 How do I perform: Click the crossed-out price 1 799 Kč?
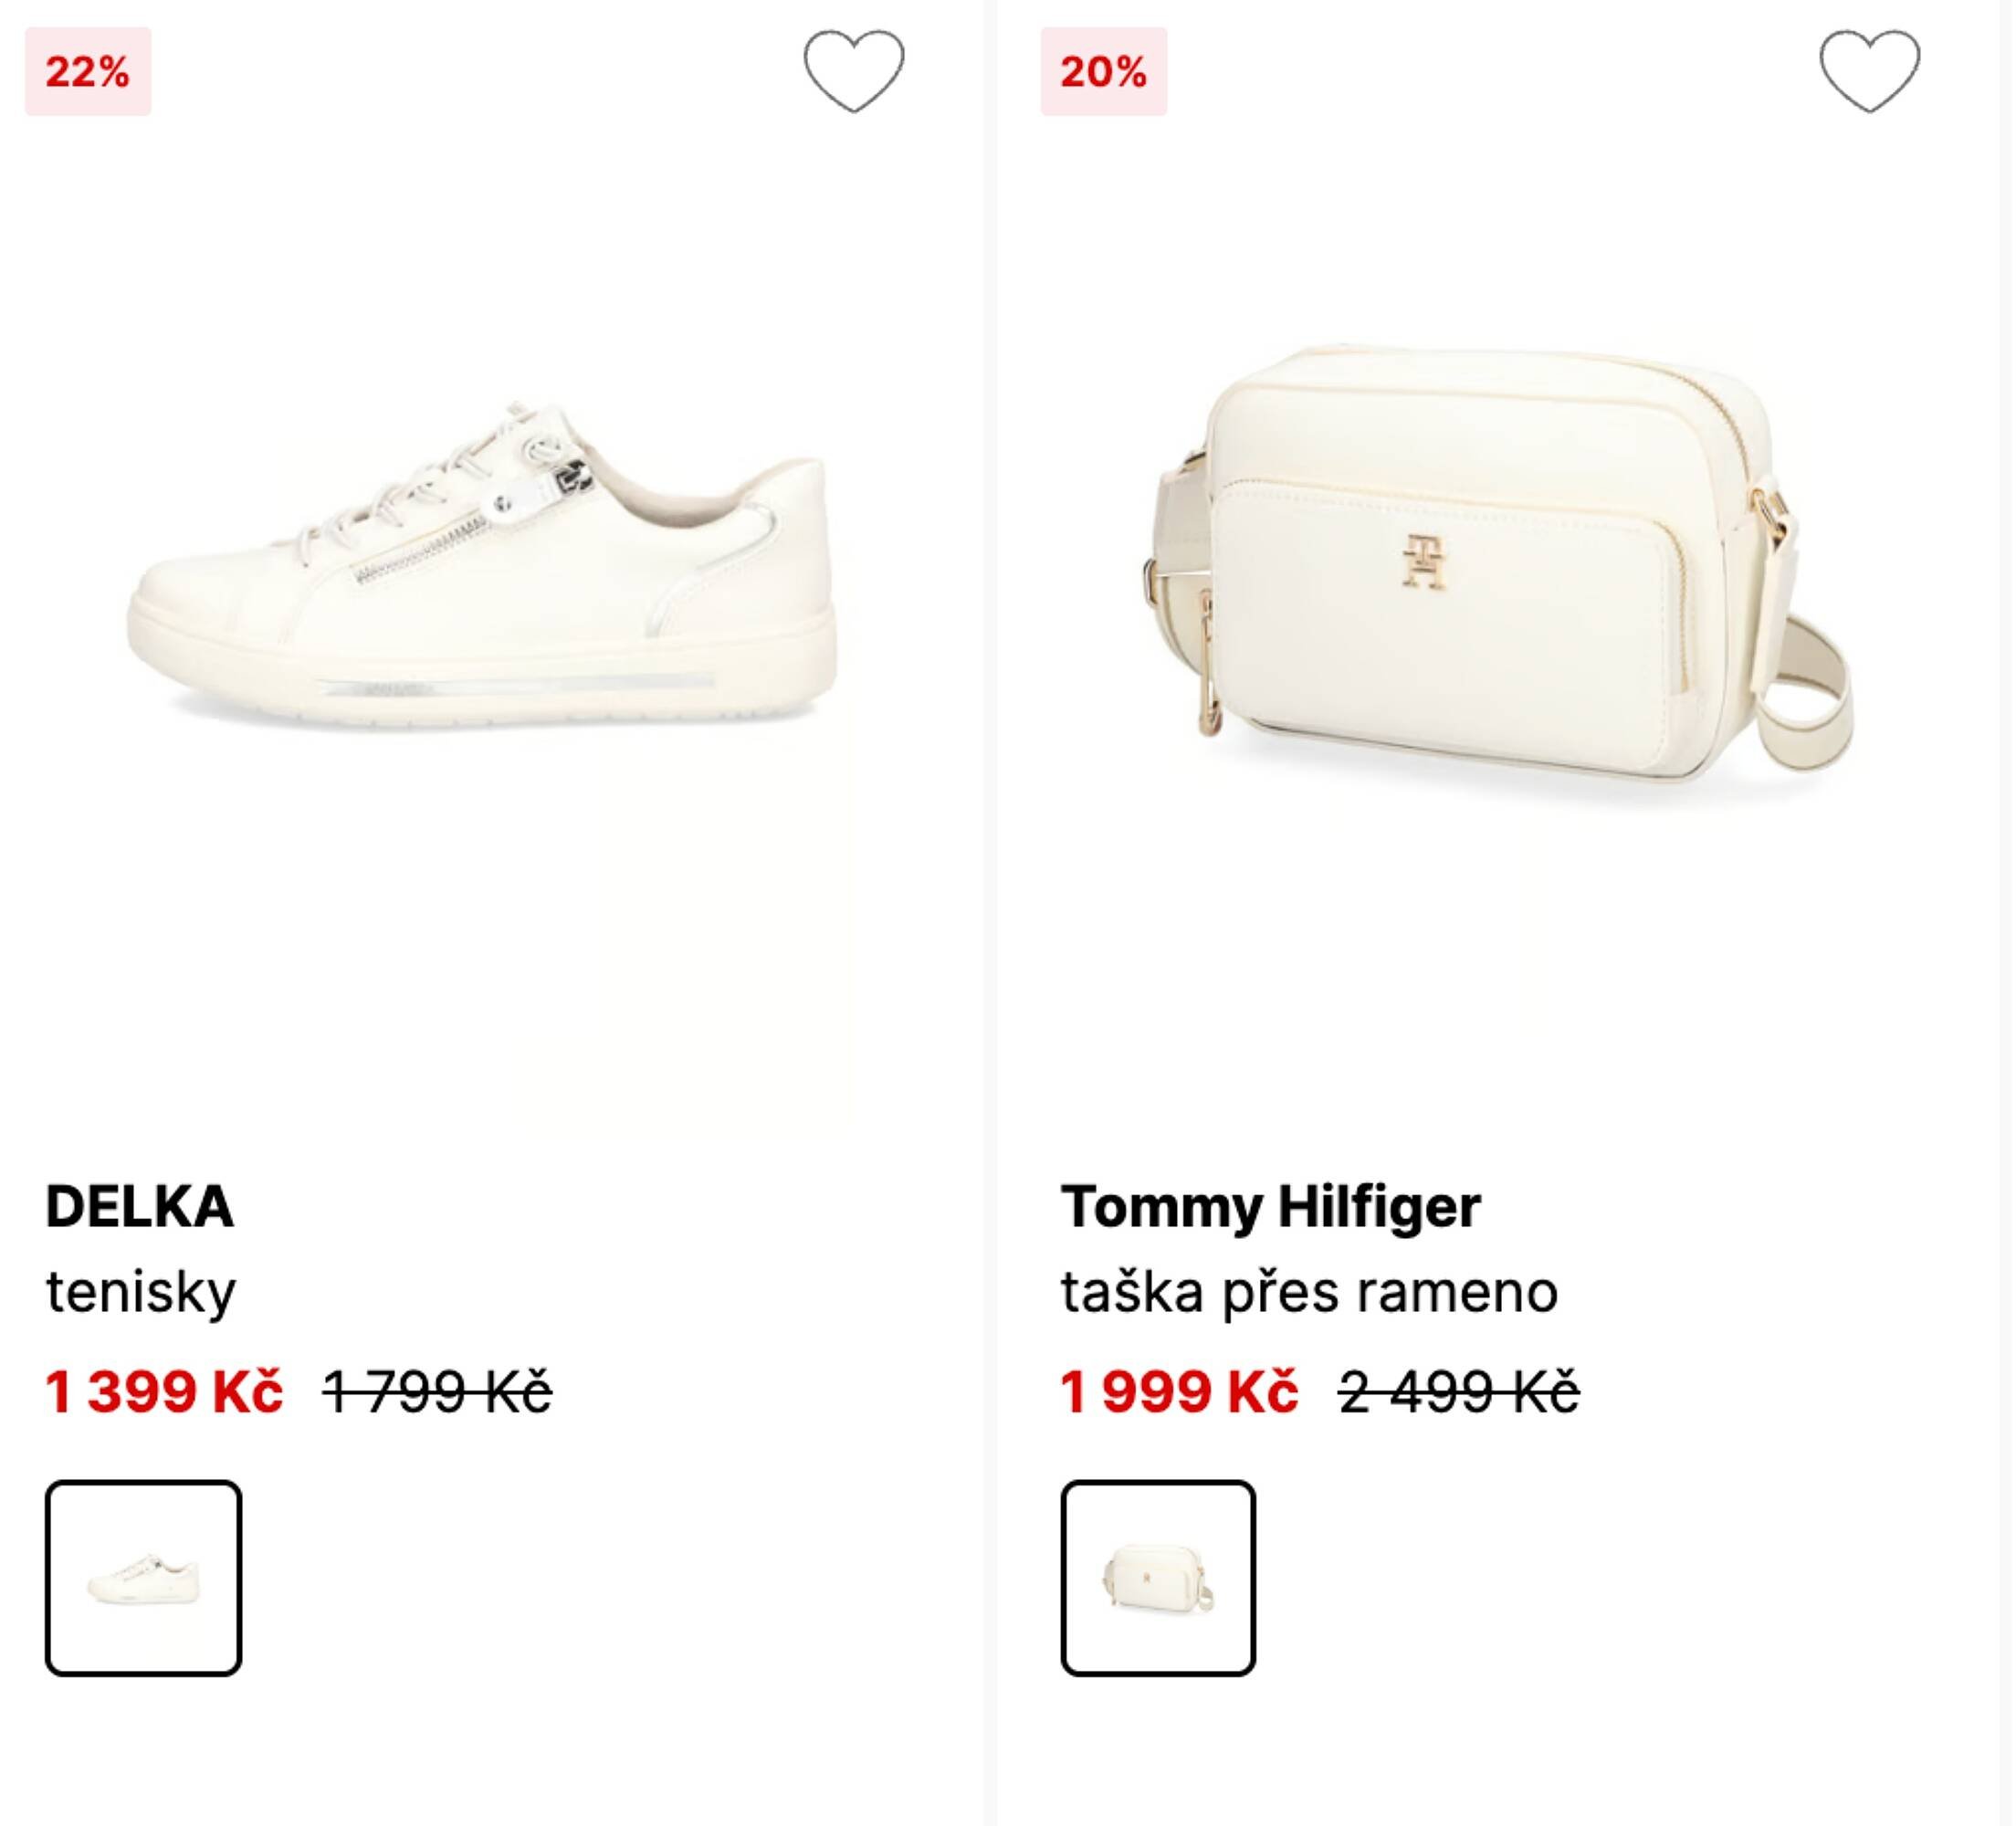coord(437,1391)
